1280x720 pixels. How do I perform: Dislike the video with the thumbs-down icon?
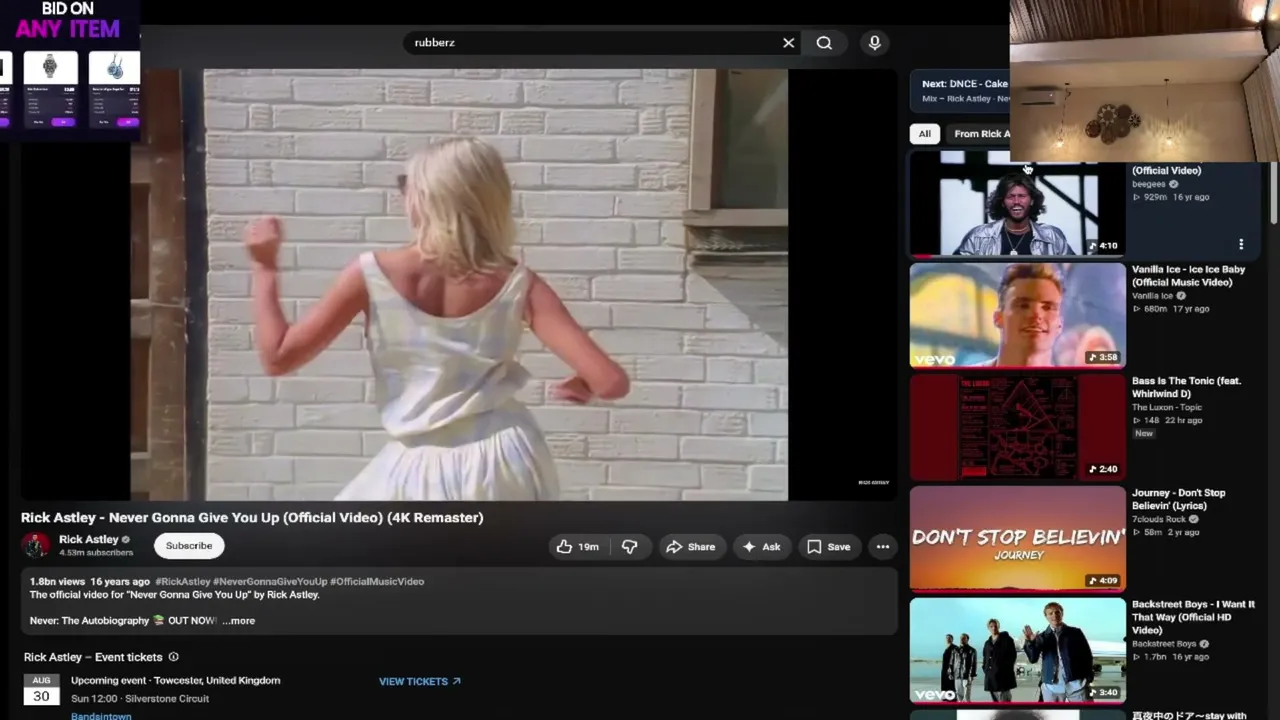pyautogui.click(x=630, y=547)
